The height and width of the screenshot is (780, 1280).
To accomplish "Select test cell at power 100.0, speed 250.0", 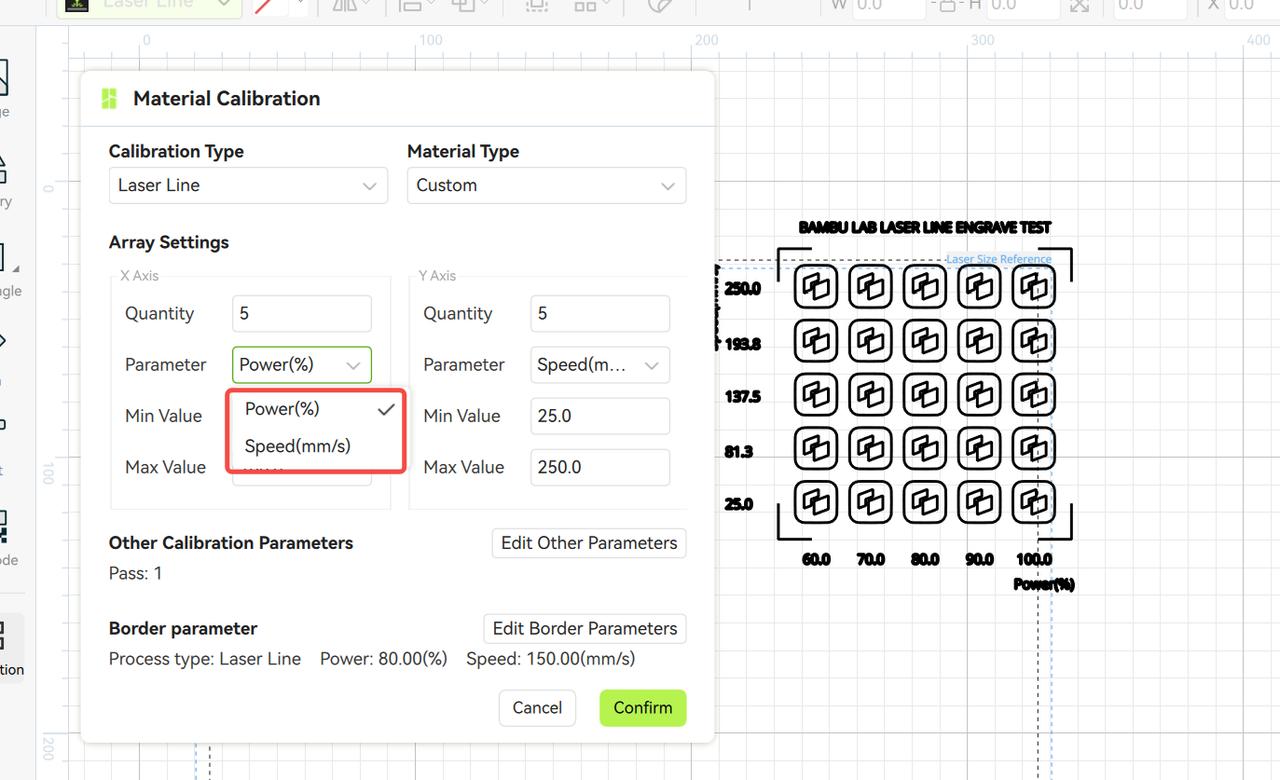I will 1034,288.
